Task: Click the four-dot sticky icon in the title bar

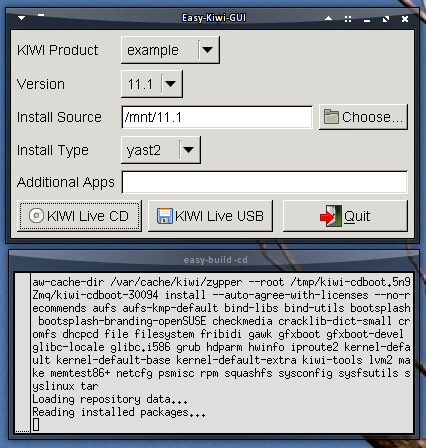Action: point(348,19)
